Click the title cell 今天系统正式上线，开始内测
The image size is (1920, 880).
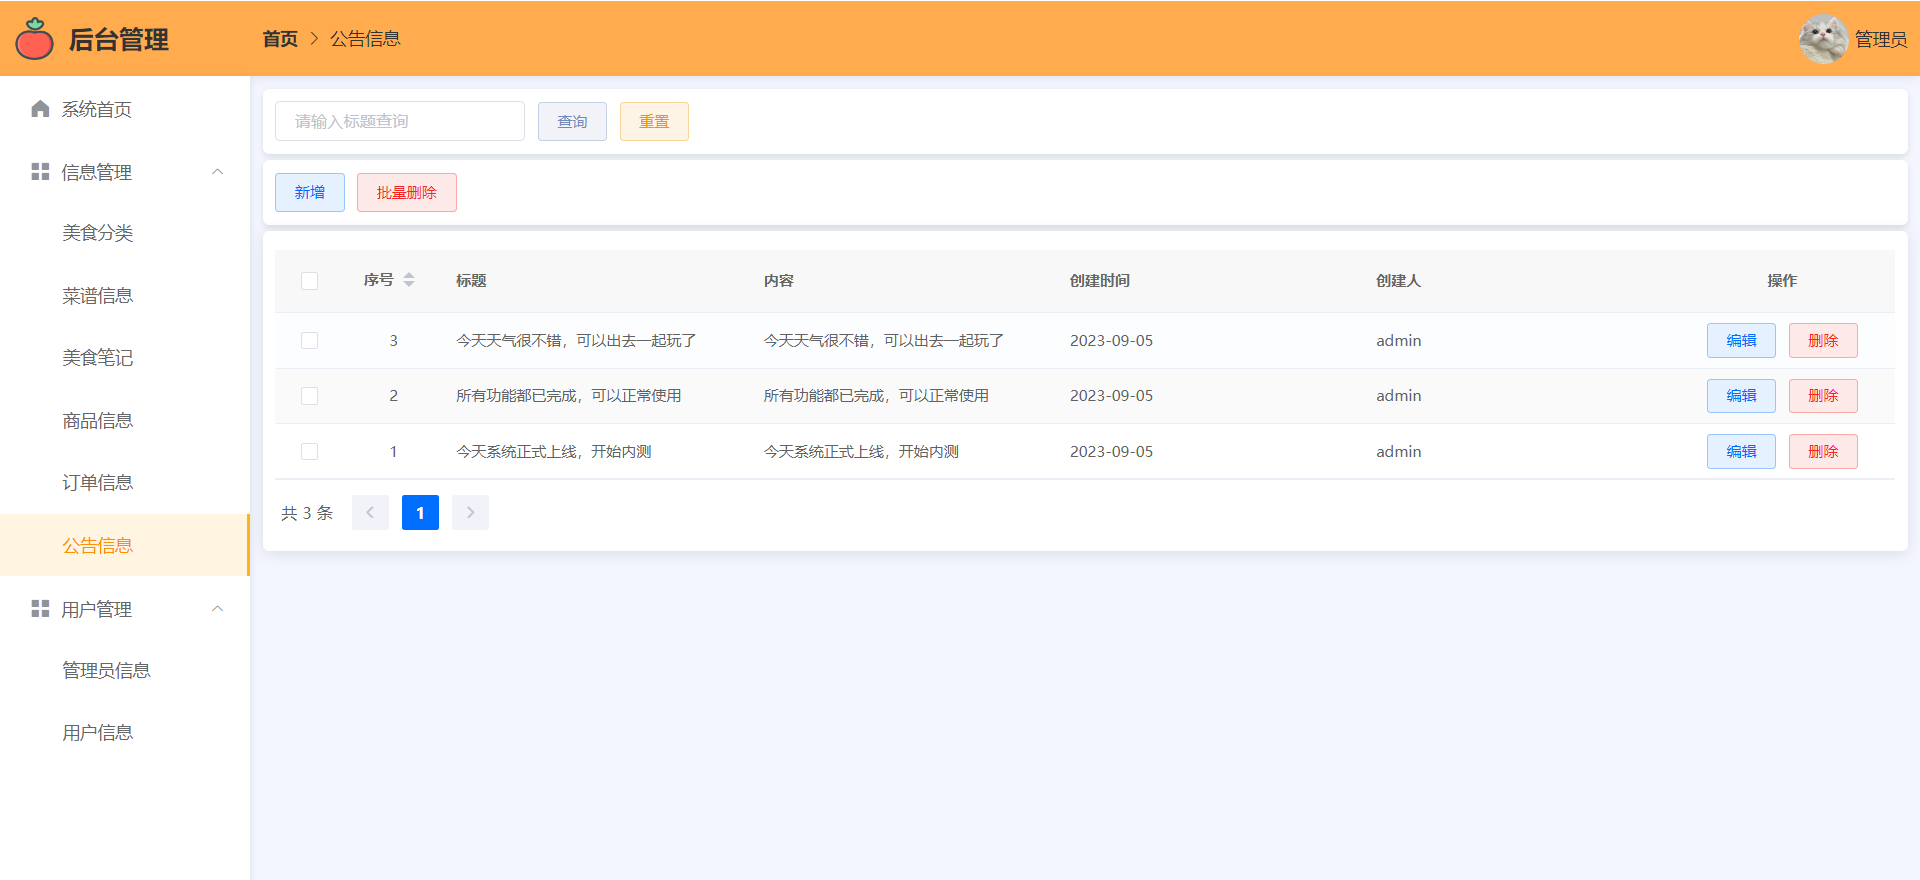point(554,452)
